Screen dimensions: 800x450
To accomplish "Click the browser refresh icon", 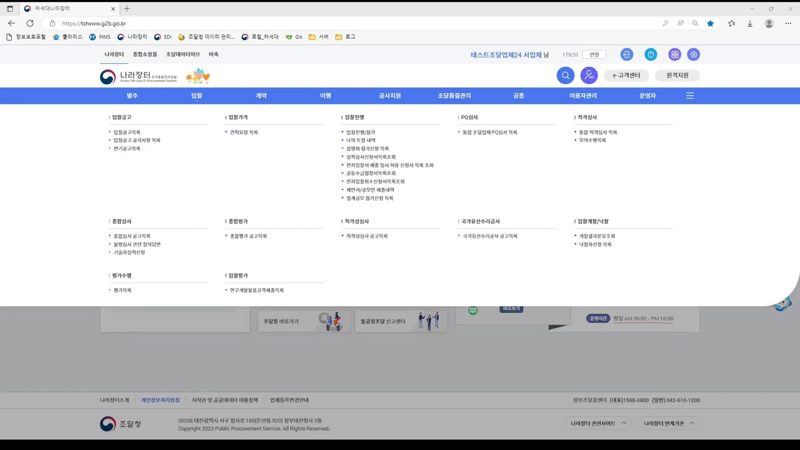I will click(x=30, y=23).
